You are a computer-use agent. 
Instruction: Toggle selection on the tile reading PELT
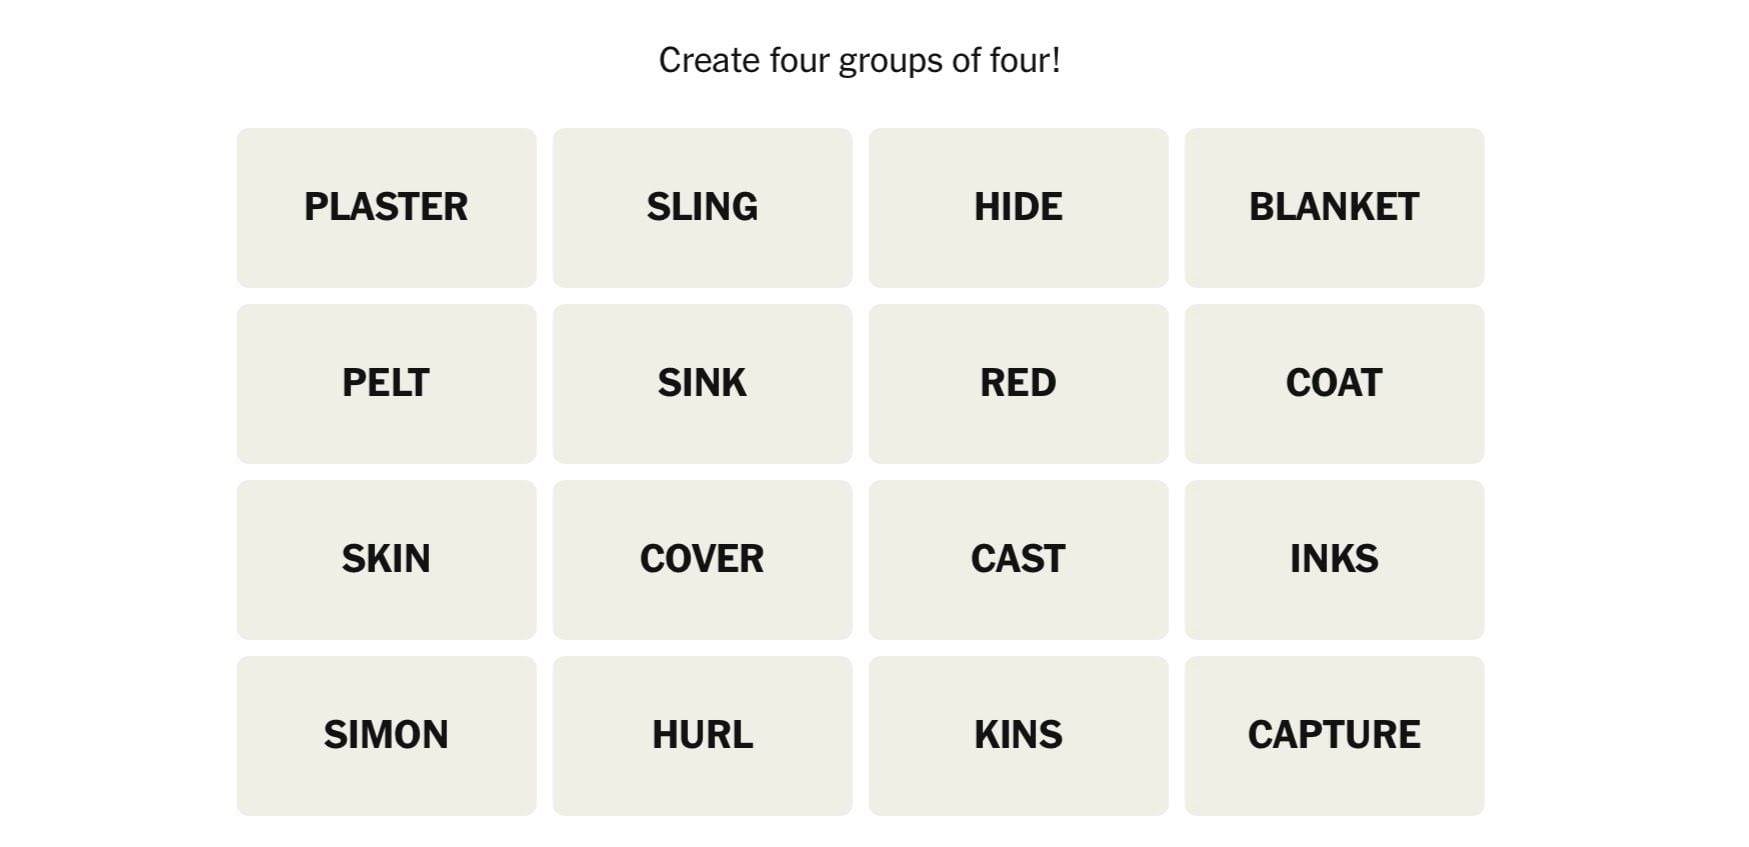386,383
